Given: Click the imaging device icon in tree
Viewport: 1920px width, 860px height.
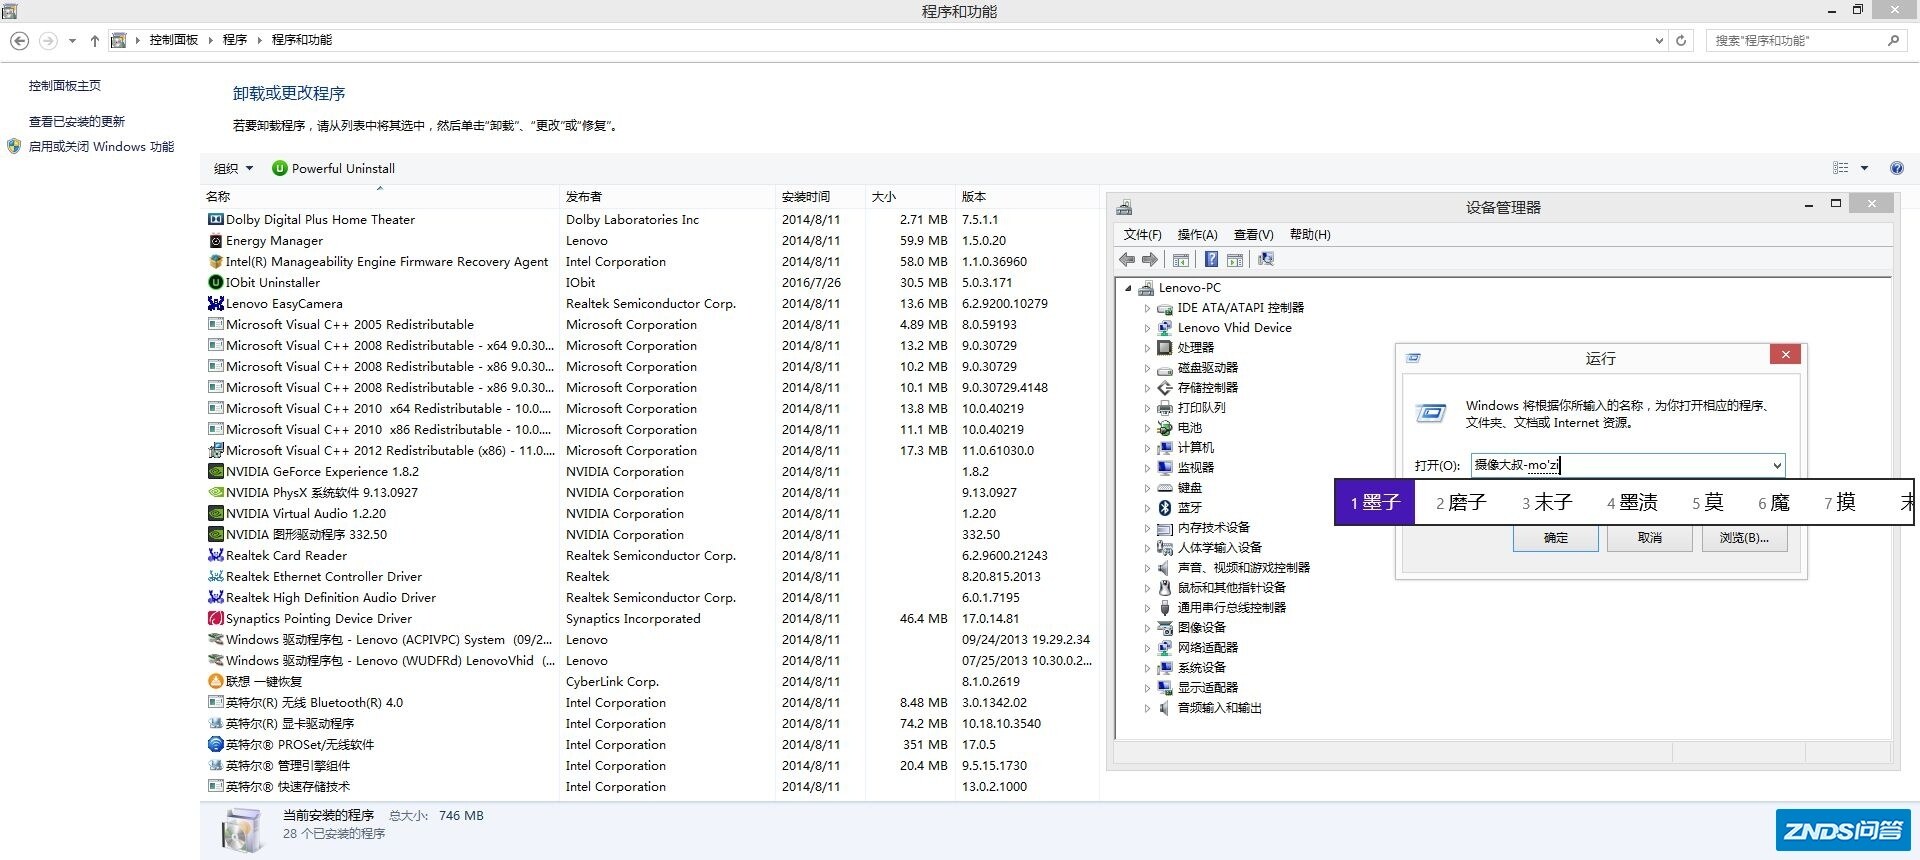Looking at the screenshot, I should pyautogui.click(x=1165, y=628).
